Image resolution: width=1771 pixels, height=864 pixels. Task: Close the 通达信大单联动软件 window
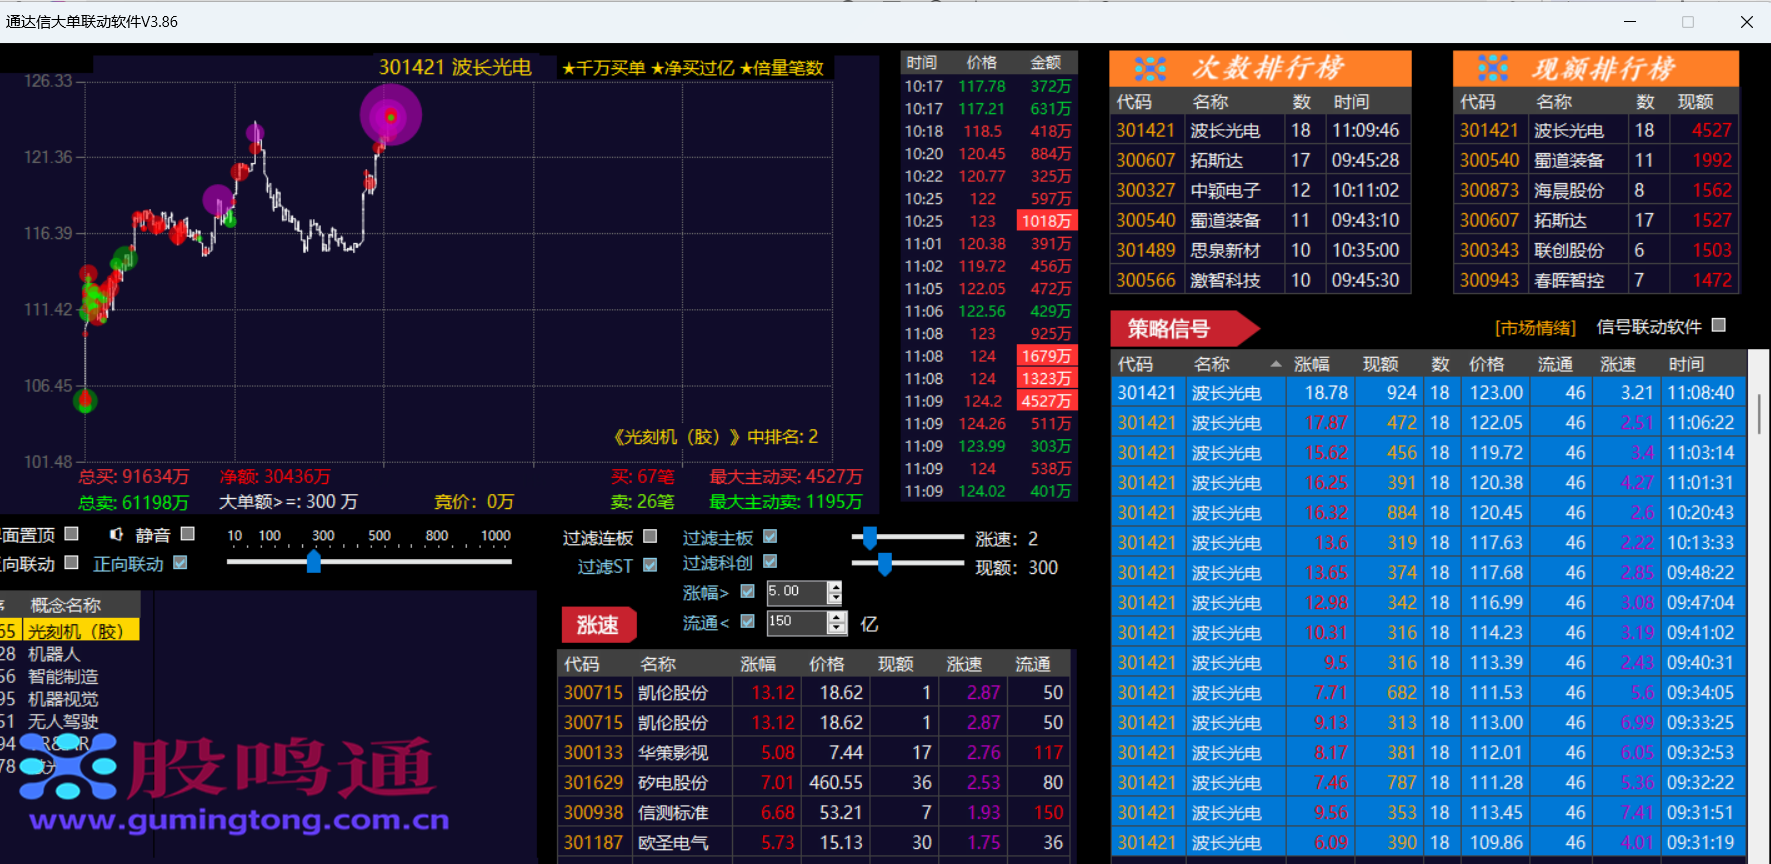(1747, 21)
